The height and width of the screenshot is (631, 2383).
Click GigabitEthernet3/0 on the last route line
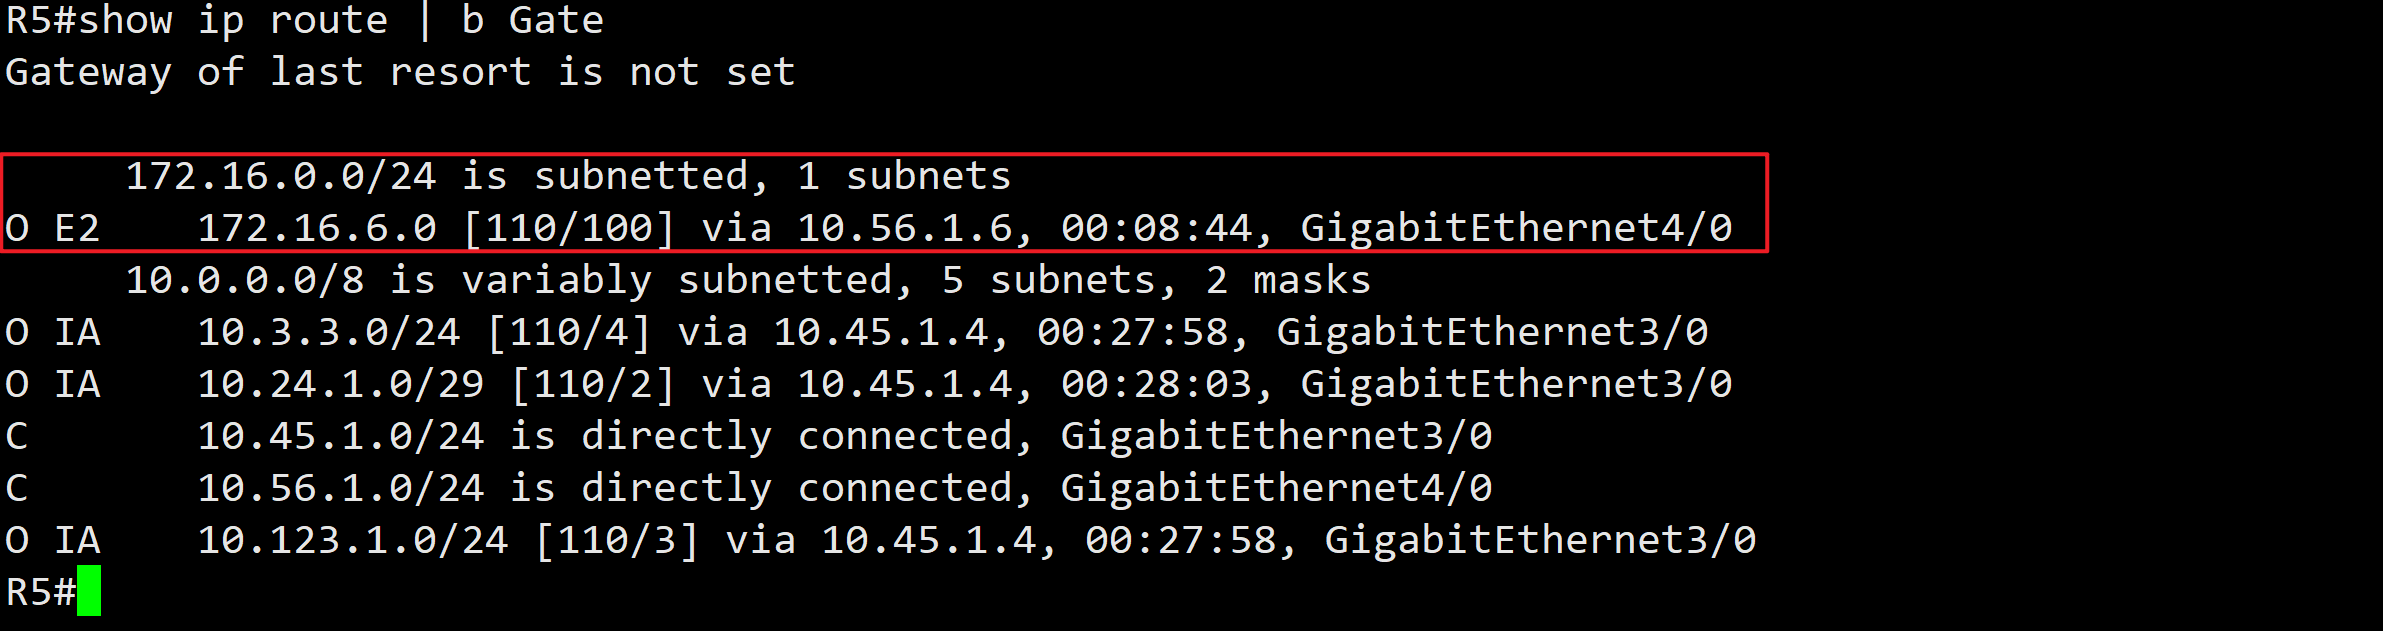[x=1540, y=541]
